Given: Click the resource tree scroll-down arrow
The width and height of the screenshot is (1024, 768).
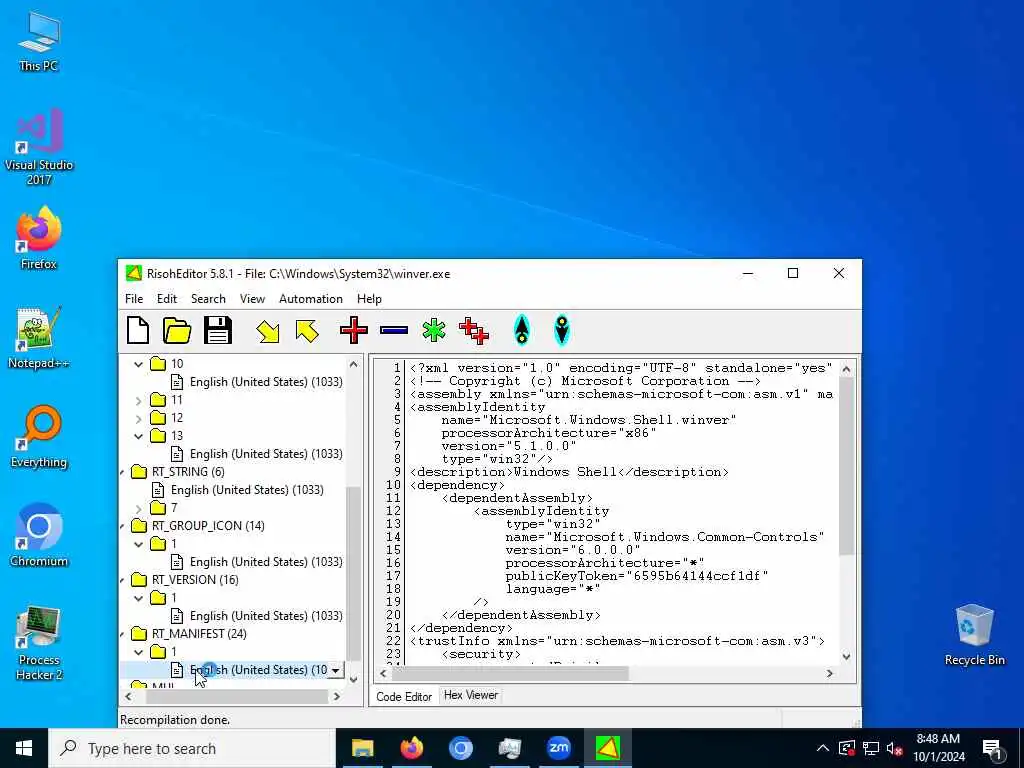Looking at the screenshot, I should (x=353, y=679).
